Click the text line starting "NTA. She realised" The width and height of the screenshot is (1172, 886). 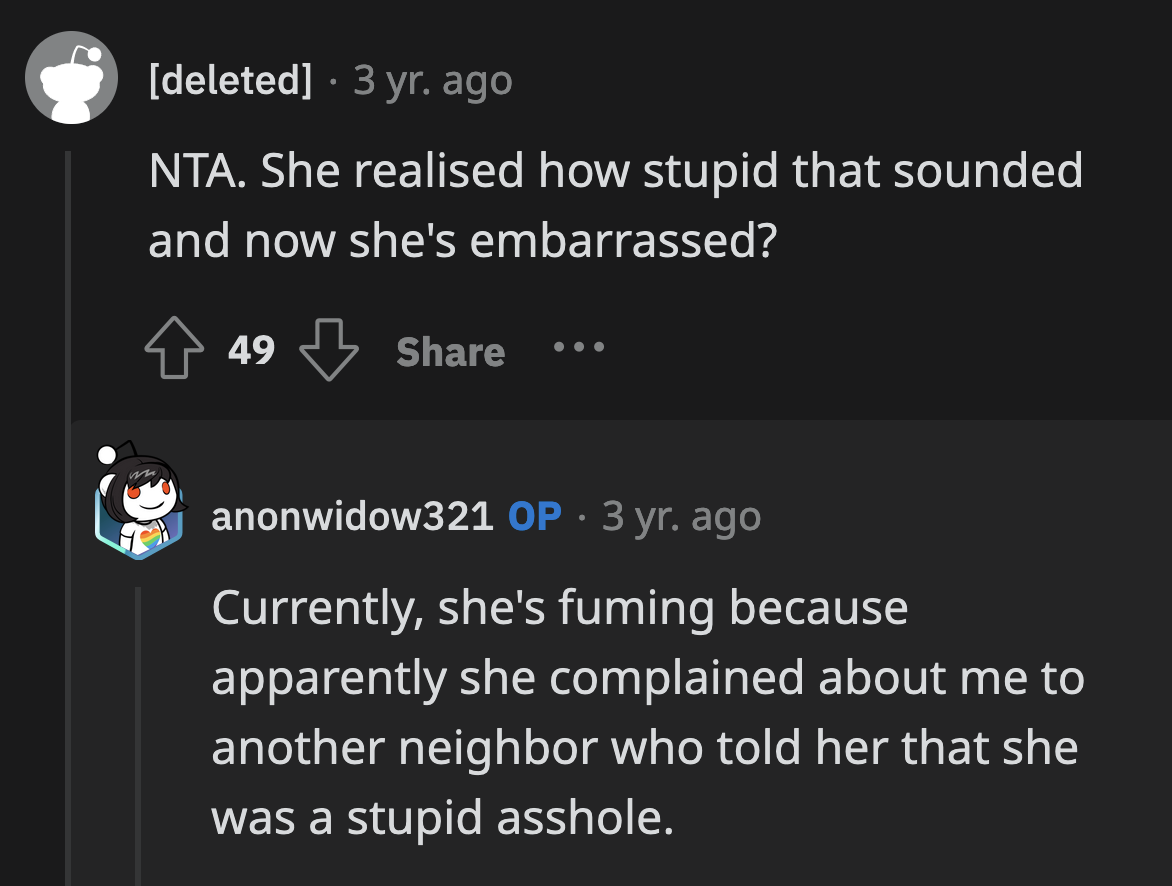pos(615,171)
